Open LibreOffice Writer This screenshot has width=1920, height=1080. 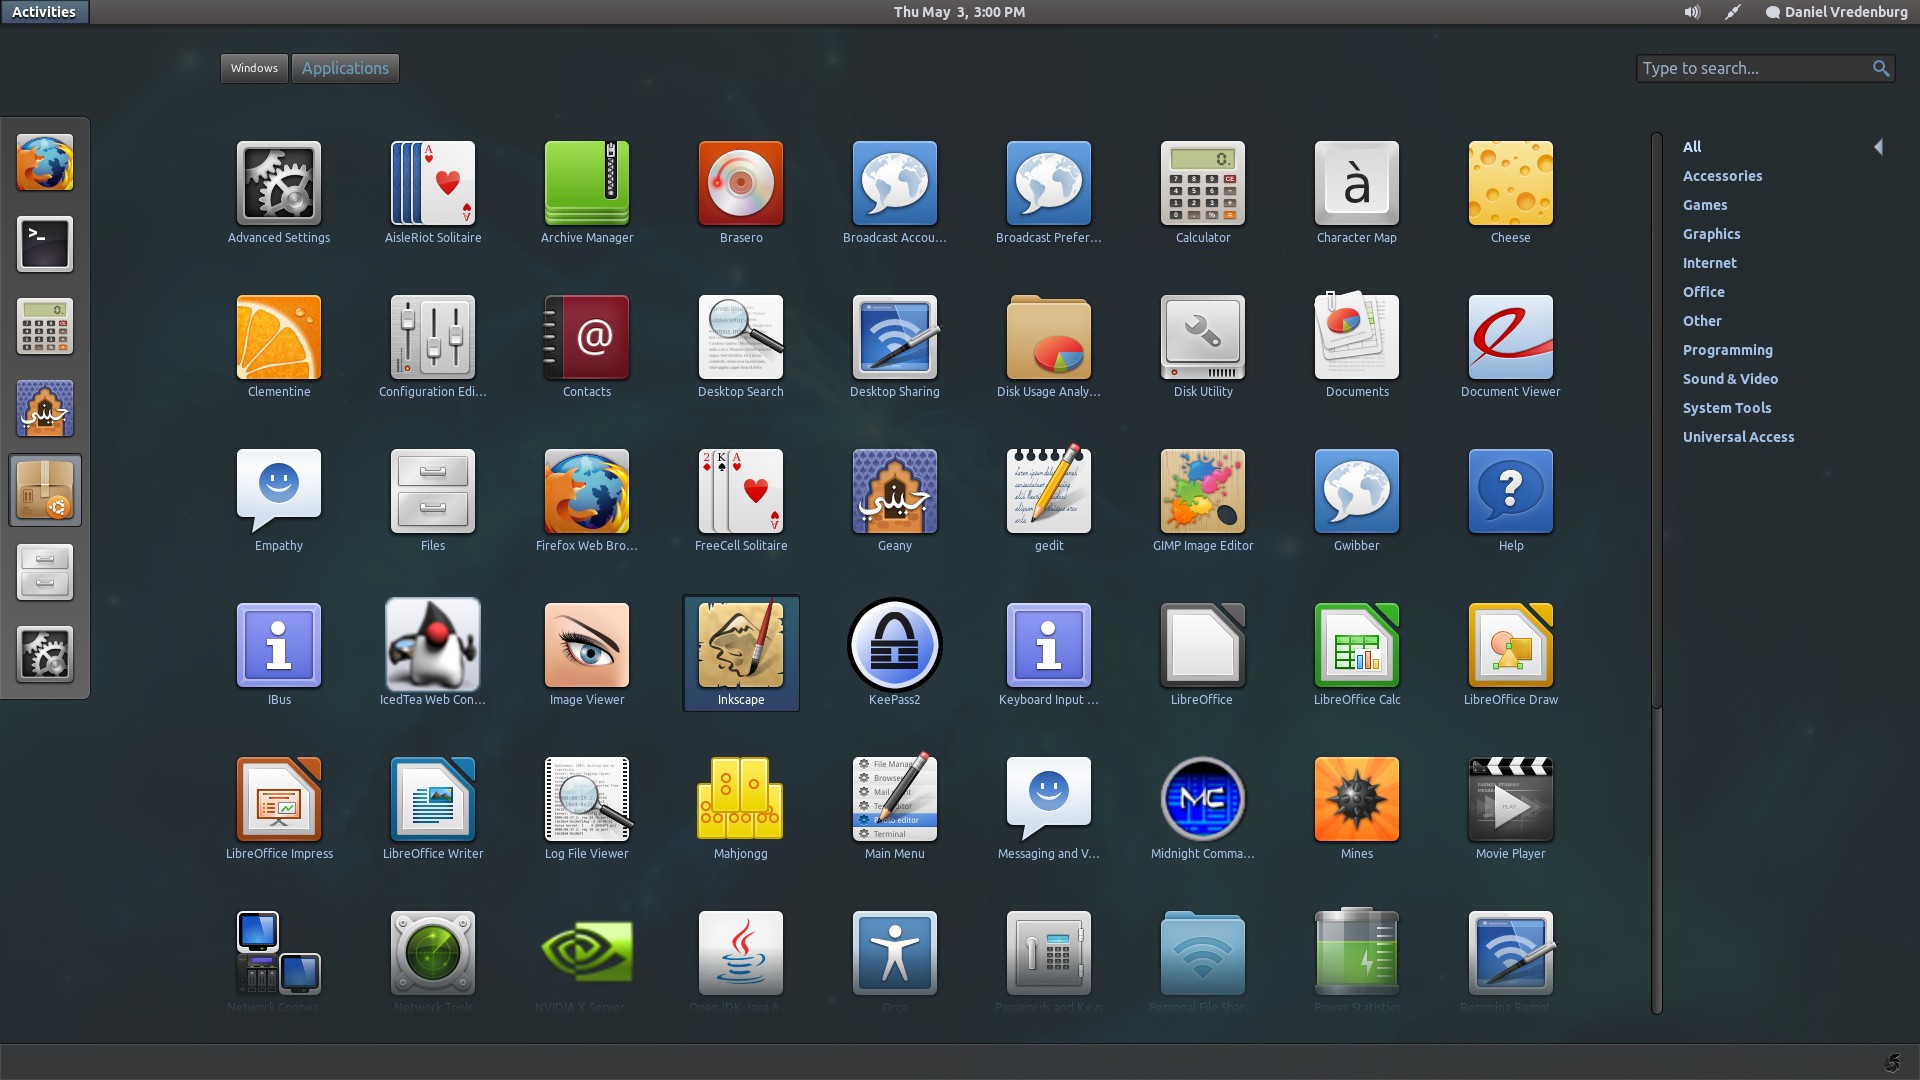tap(432, 807)
